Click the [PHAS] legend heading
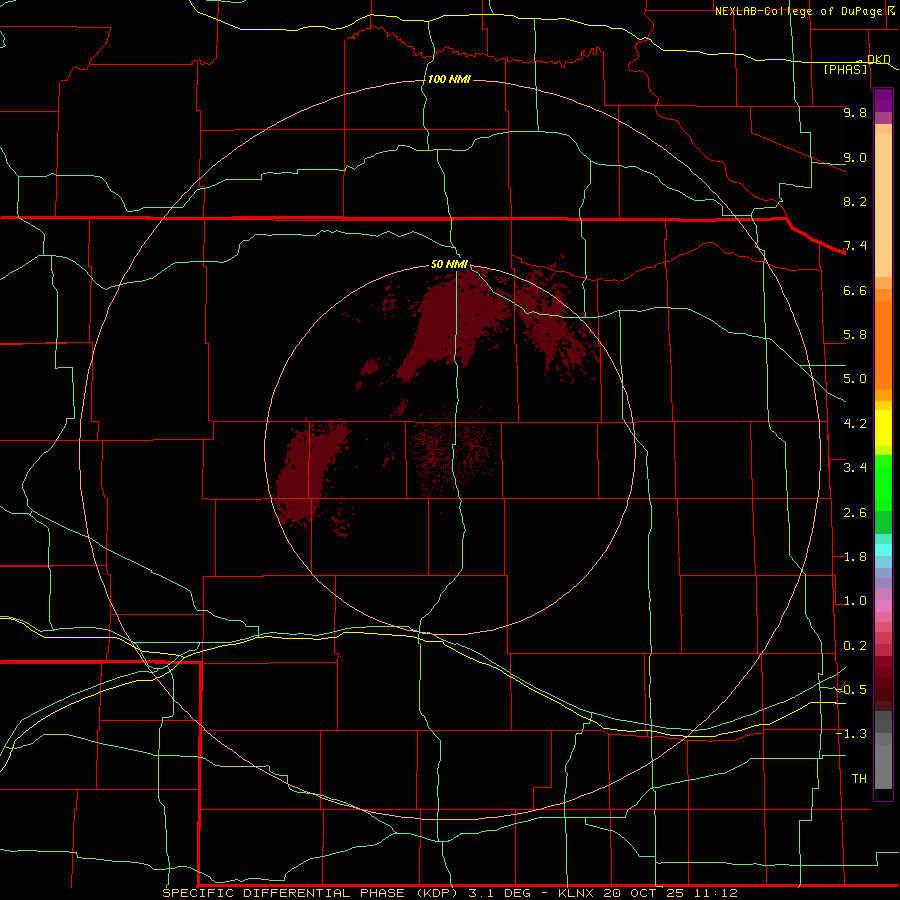Screen dimensions: 900x900 click(846, 69)
